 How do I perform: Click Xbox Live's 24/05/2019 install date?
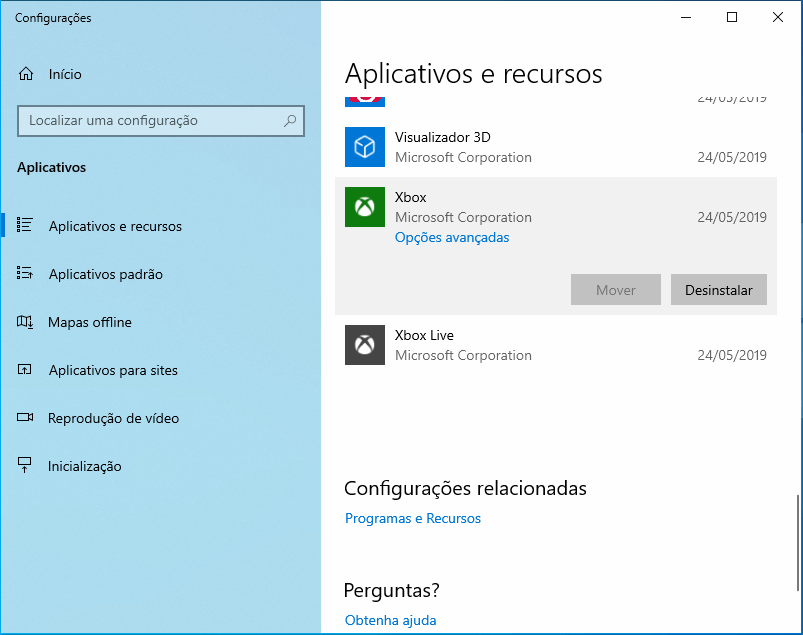pos(732,355)
